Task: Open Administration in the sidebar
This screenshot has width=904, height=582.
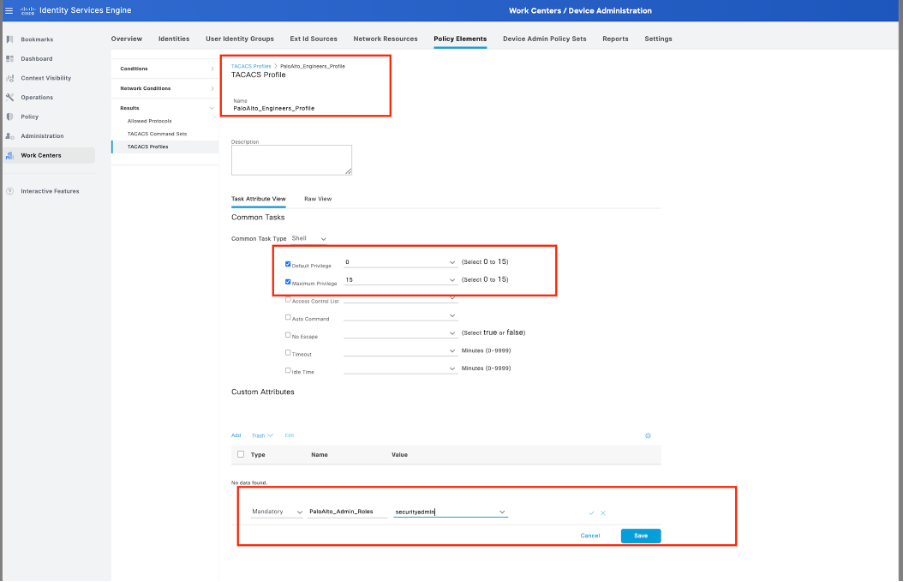Action: pyautogui.click(x=42, y=136)
